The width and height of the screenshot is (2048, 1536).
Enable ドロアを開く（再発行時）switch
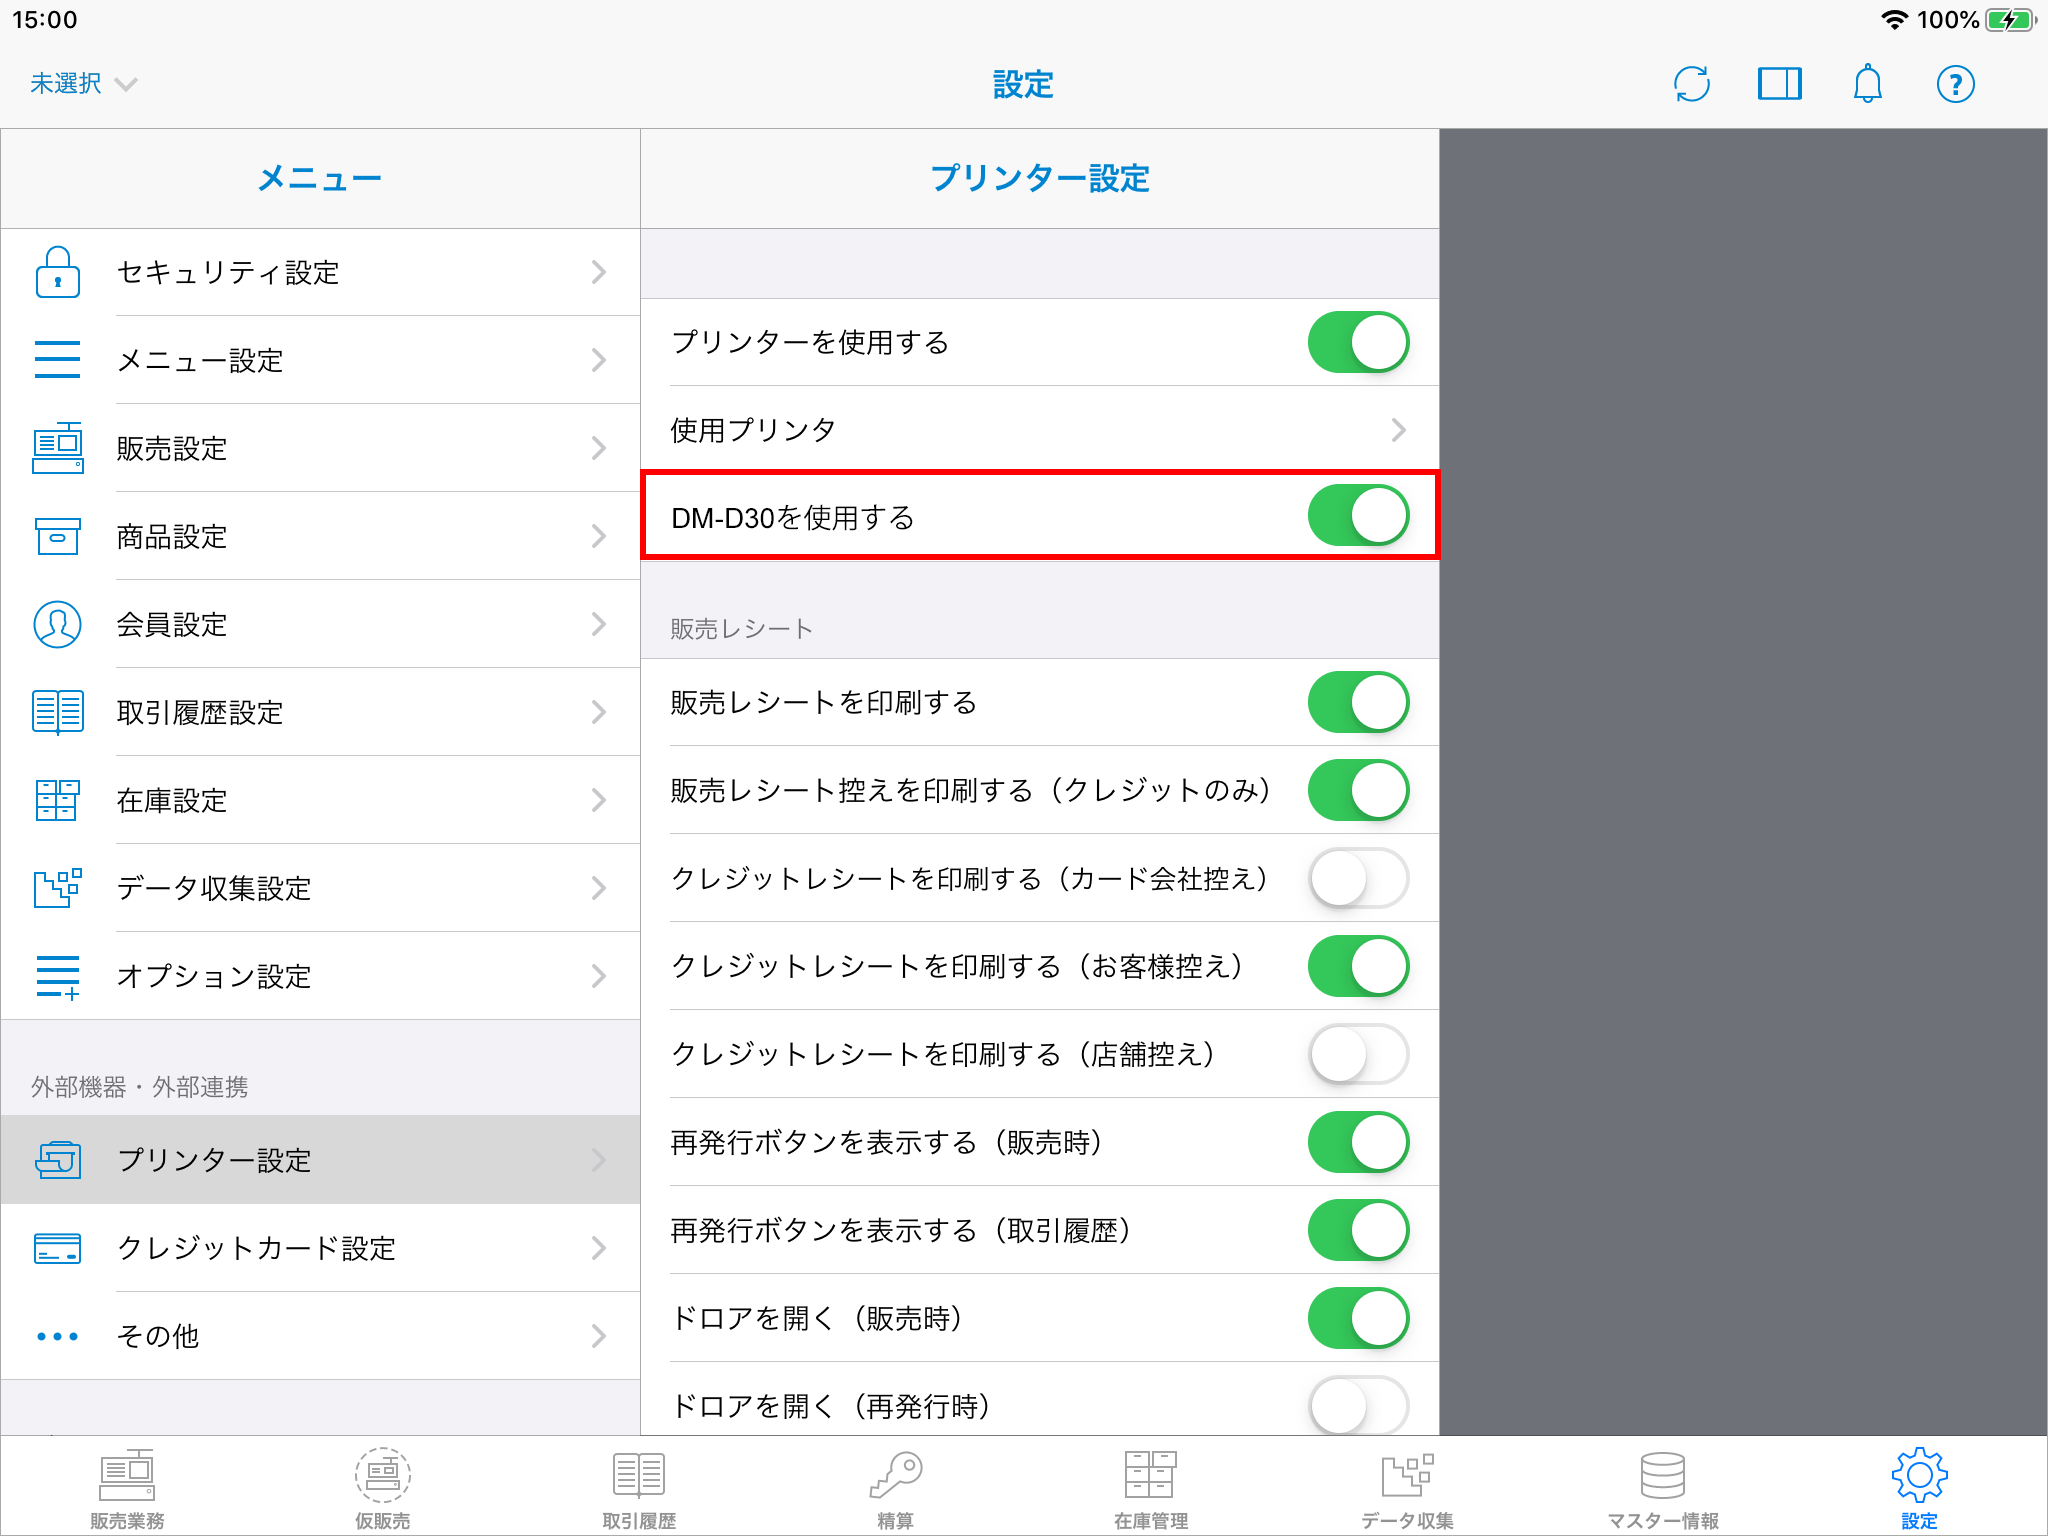pyautogui.click(x=1359, y=1406)
